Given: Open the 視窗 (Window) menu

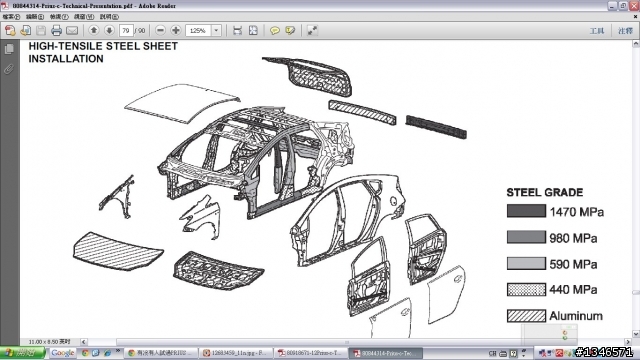Looking at the screenshot, I should click(84, 17).
